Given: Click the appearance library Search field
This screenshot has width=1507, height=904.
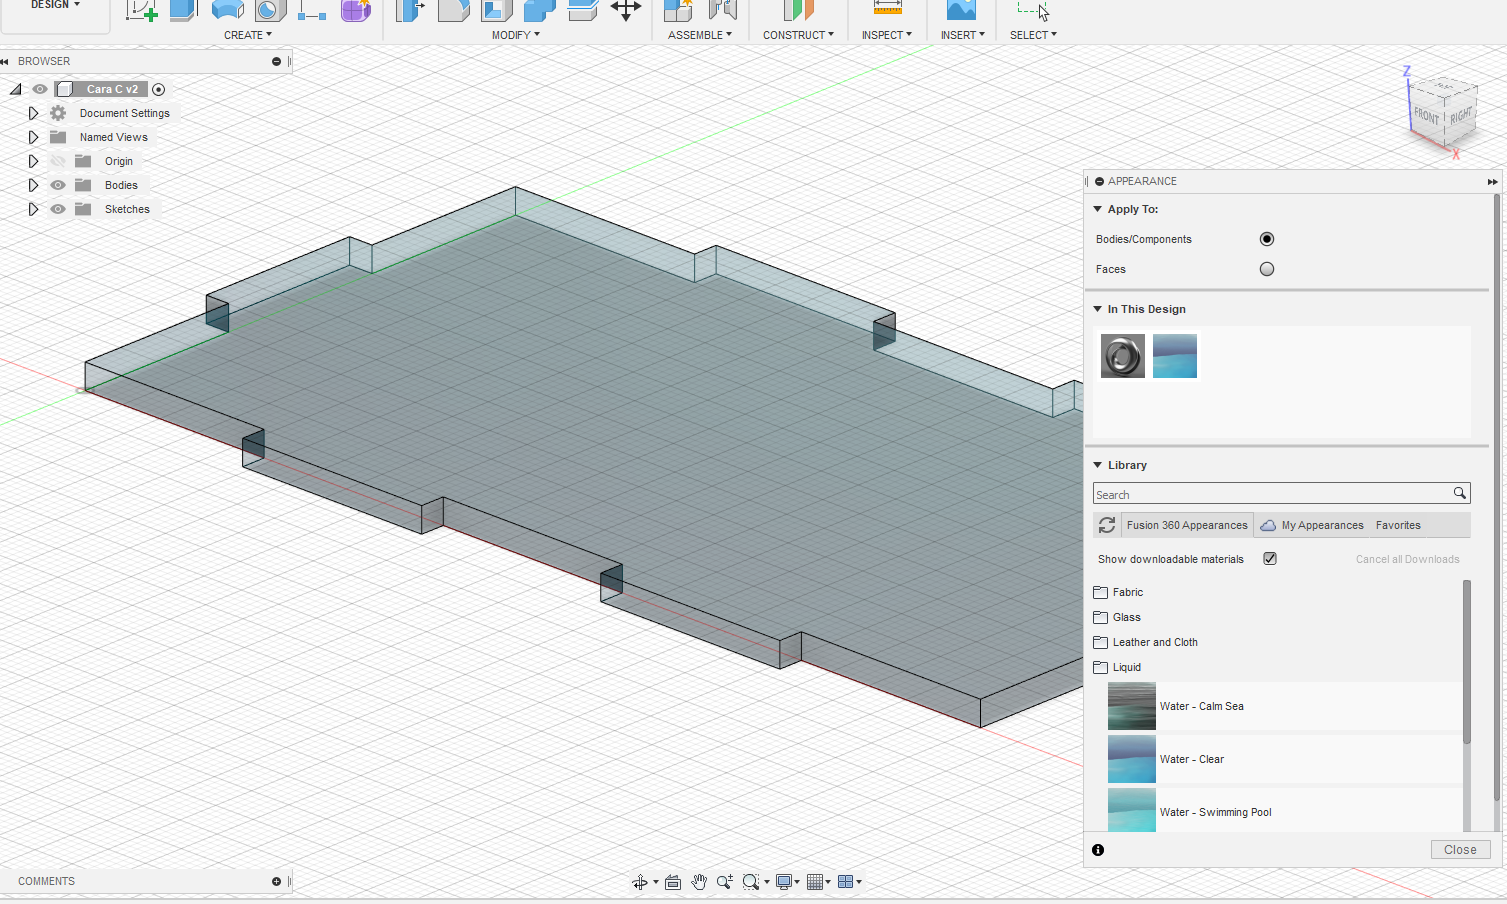Looking at the screenshot, I should pos(1272,494).
